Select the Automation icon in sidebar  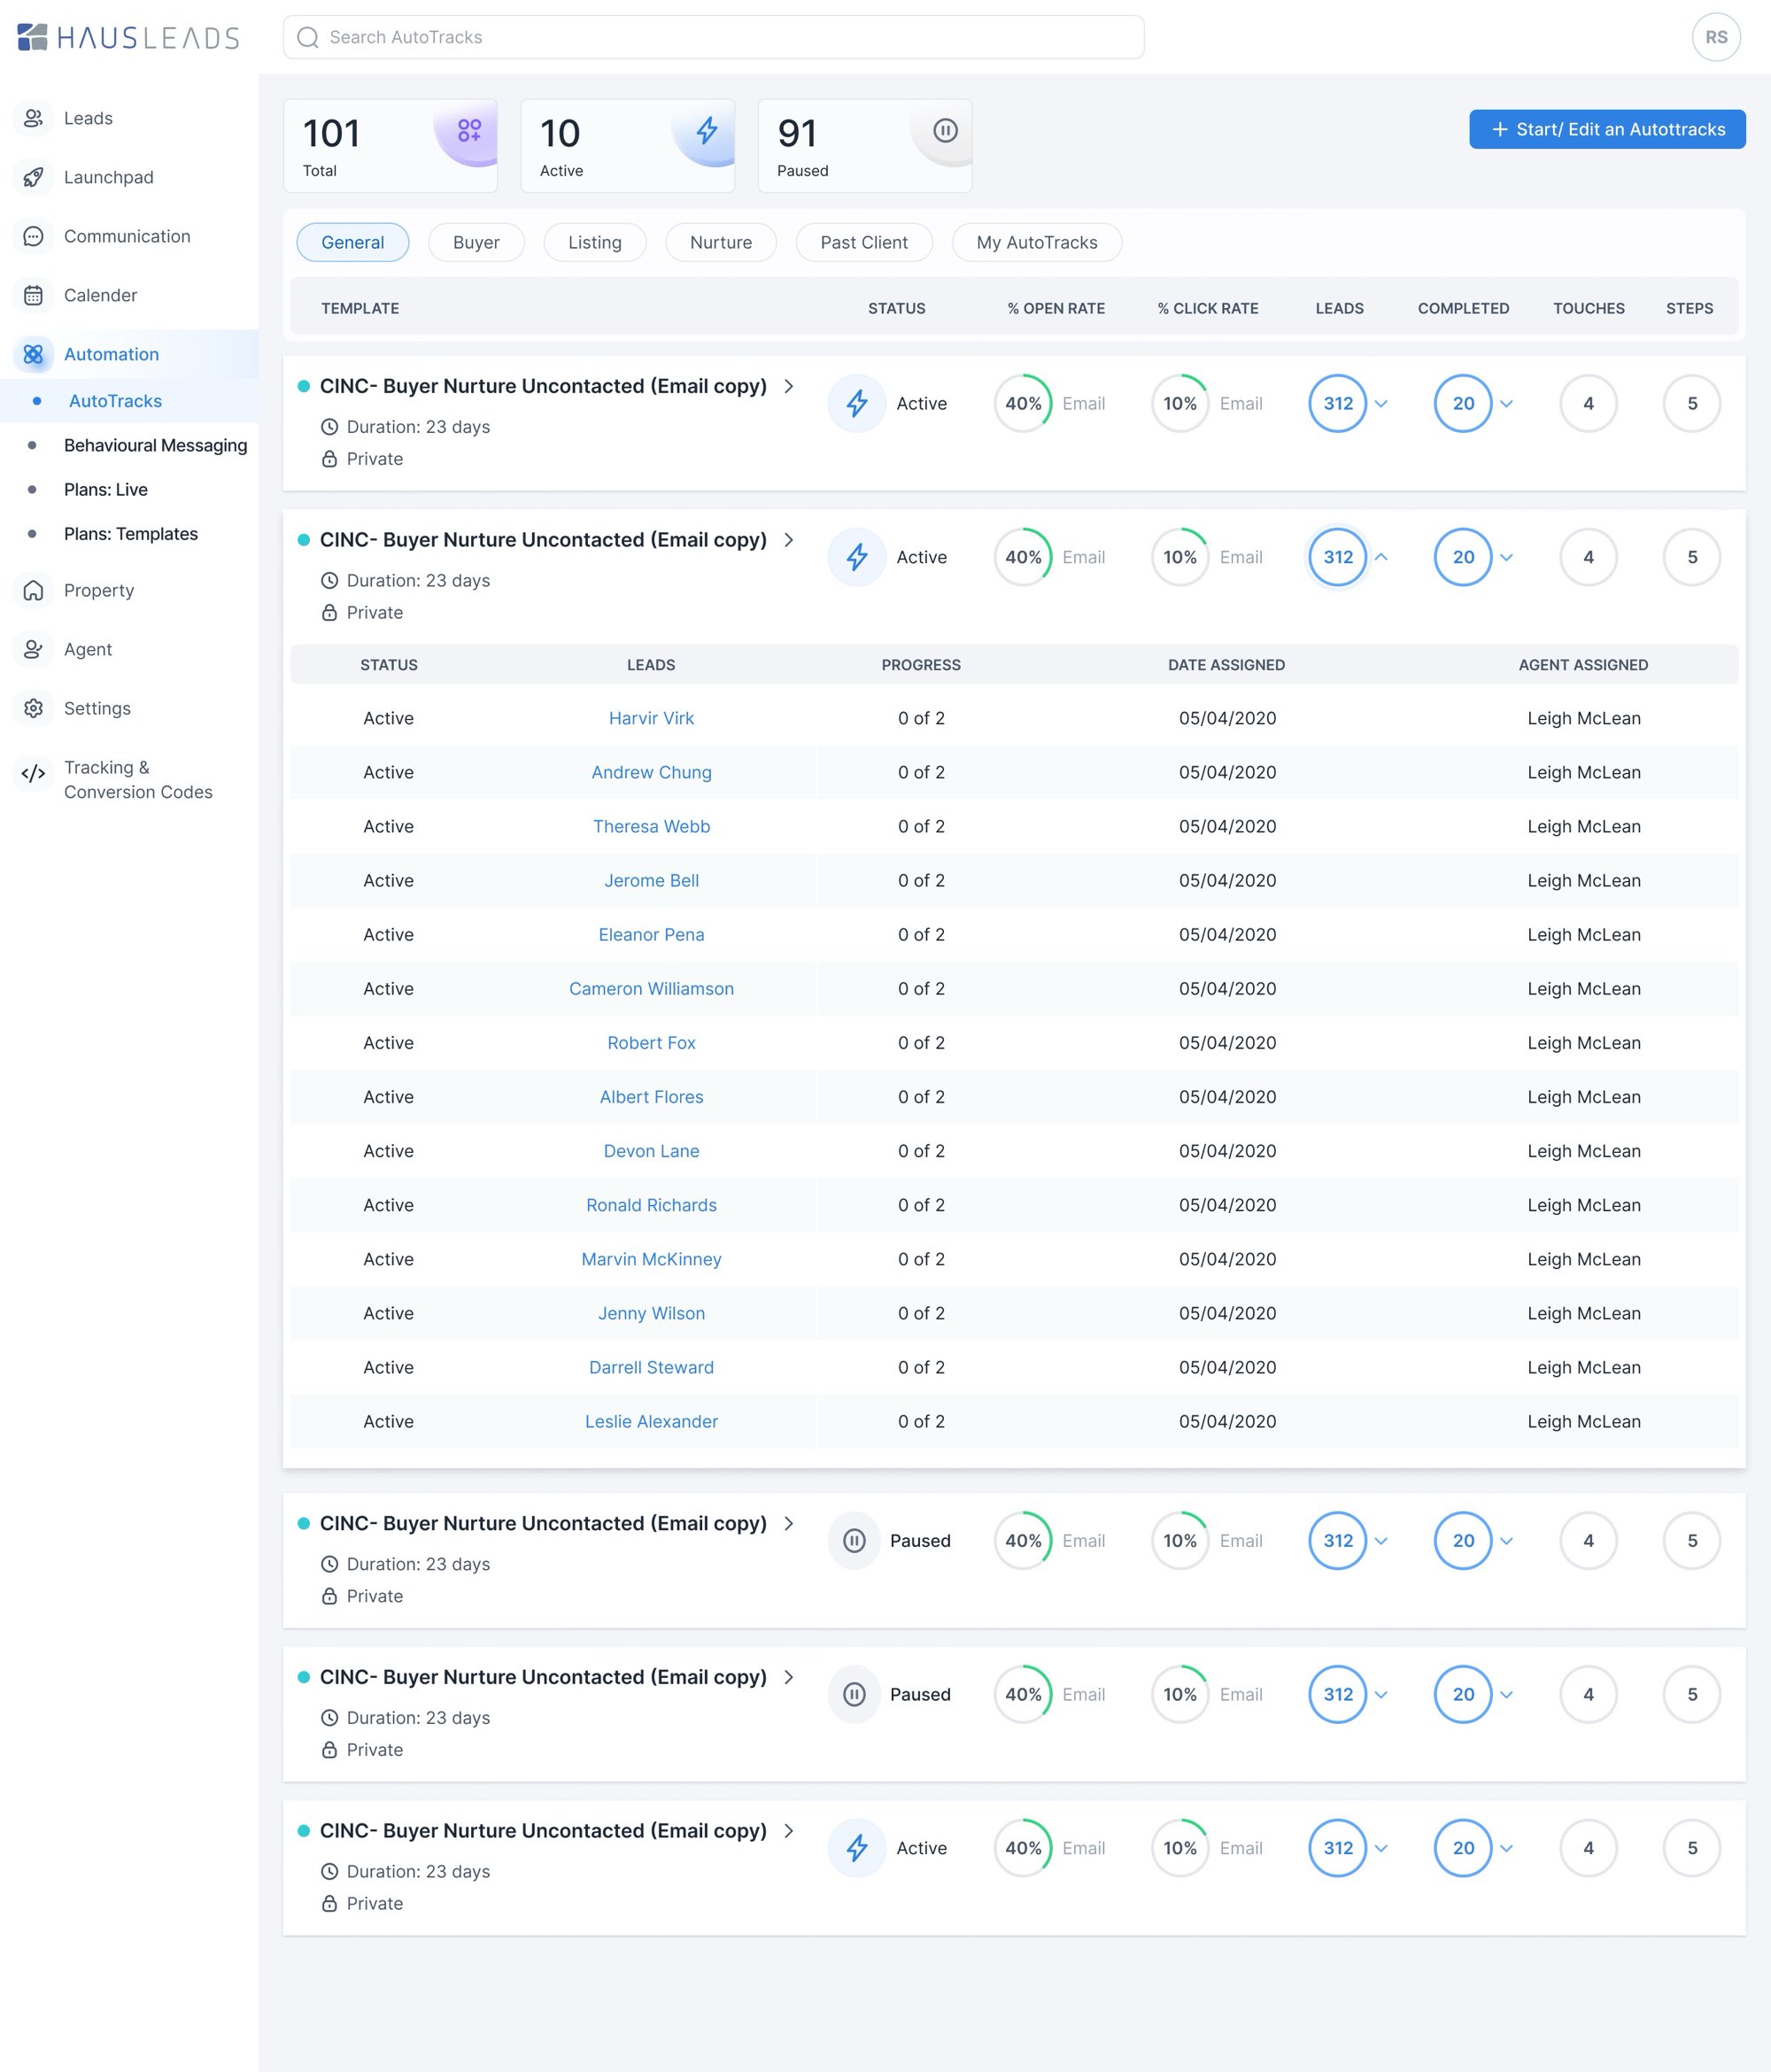33,354
